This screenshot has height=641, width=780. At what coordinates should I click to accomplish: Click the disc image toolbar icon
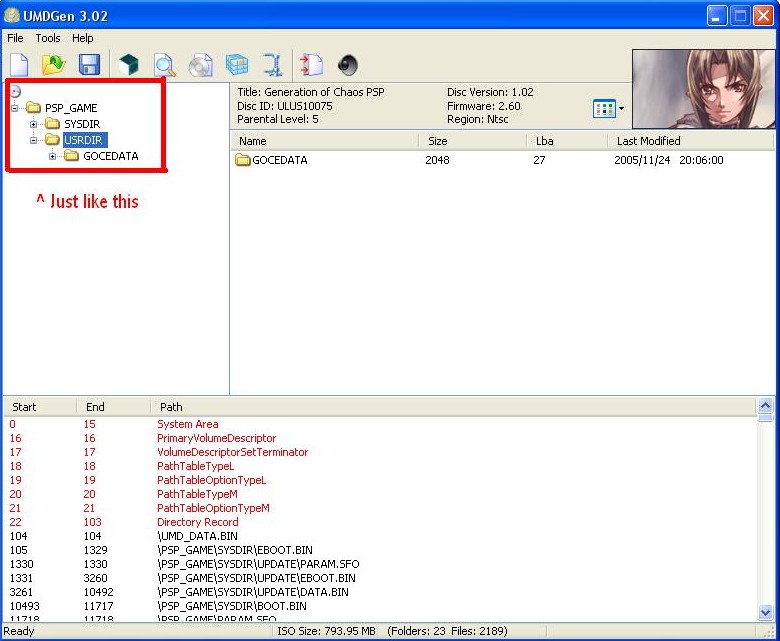[201, 66]
